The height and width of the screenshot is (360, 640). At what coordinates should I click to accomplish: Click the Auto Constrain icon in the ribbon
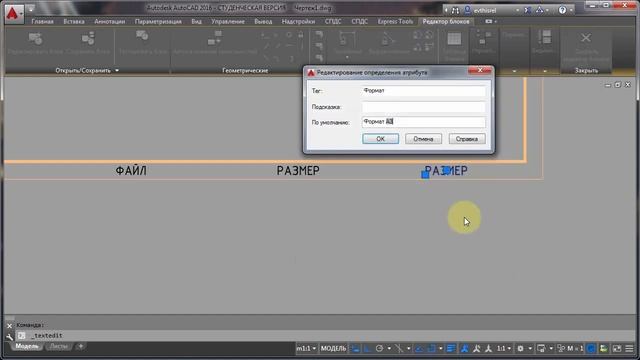click(x=215, y=38)
